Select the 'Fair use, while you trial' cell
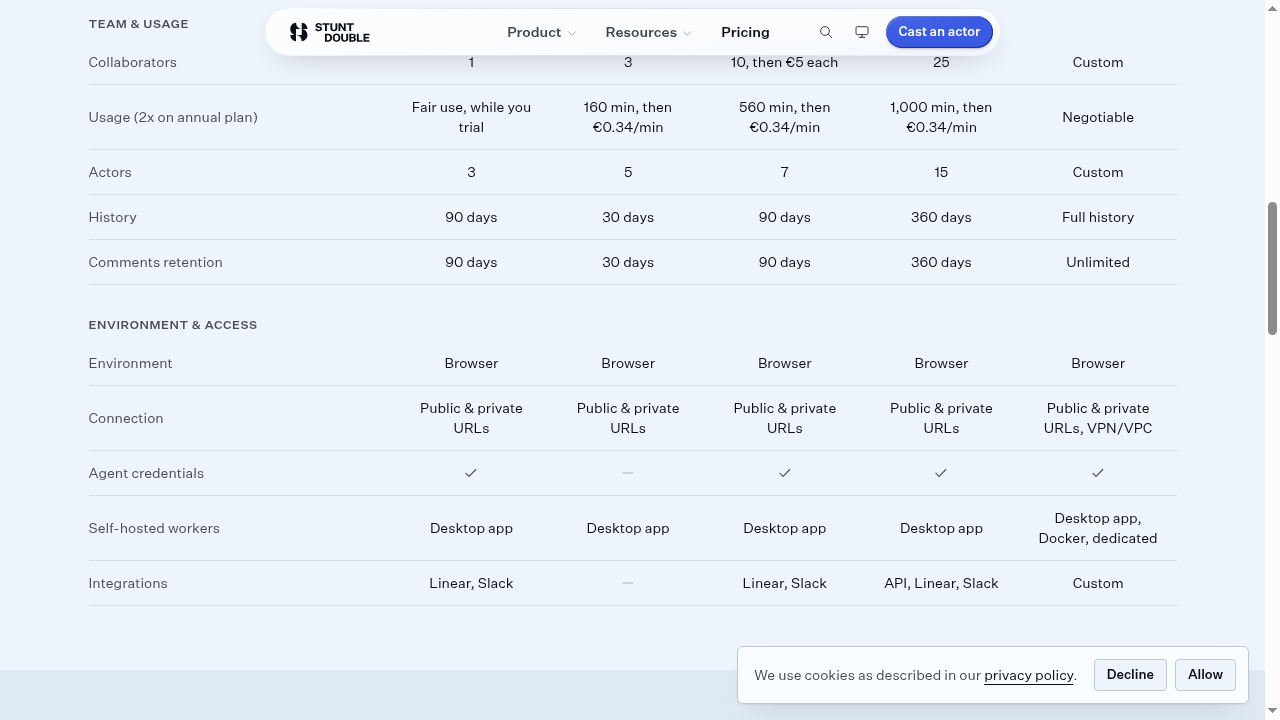Viewport: 1280px width, 720px height. [x=471, y=117]
